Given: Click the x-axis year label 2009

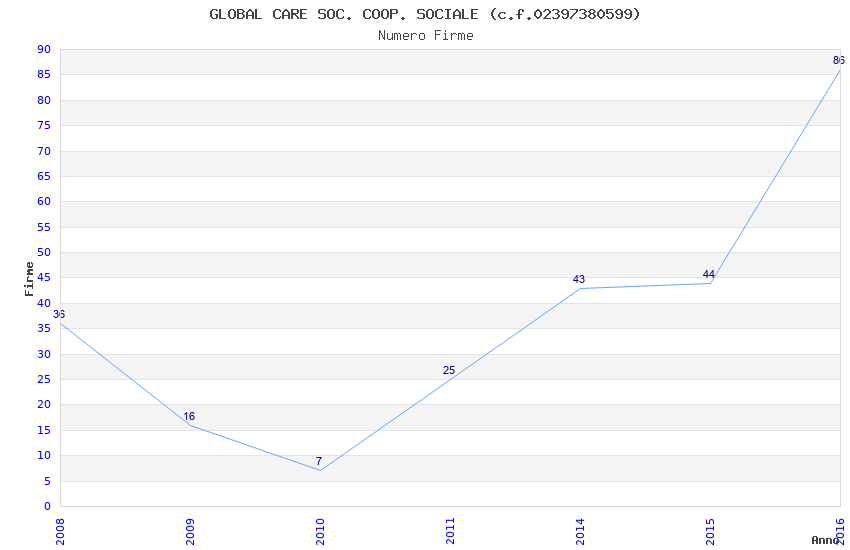Looking at the screenshot, I should click(190, 531).
